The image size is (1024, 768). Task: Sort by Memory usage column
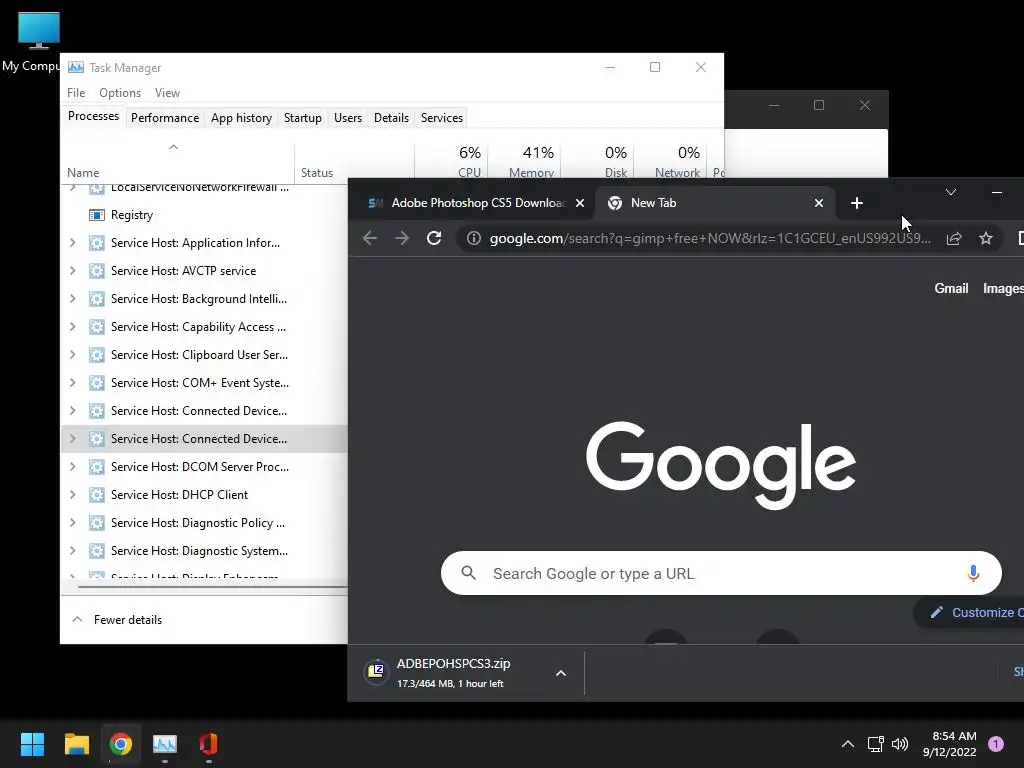tap(524, 161)
